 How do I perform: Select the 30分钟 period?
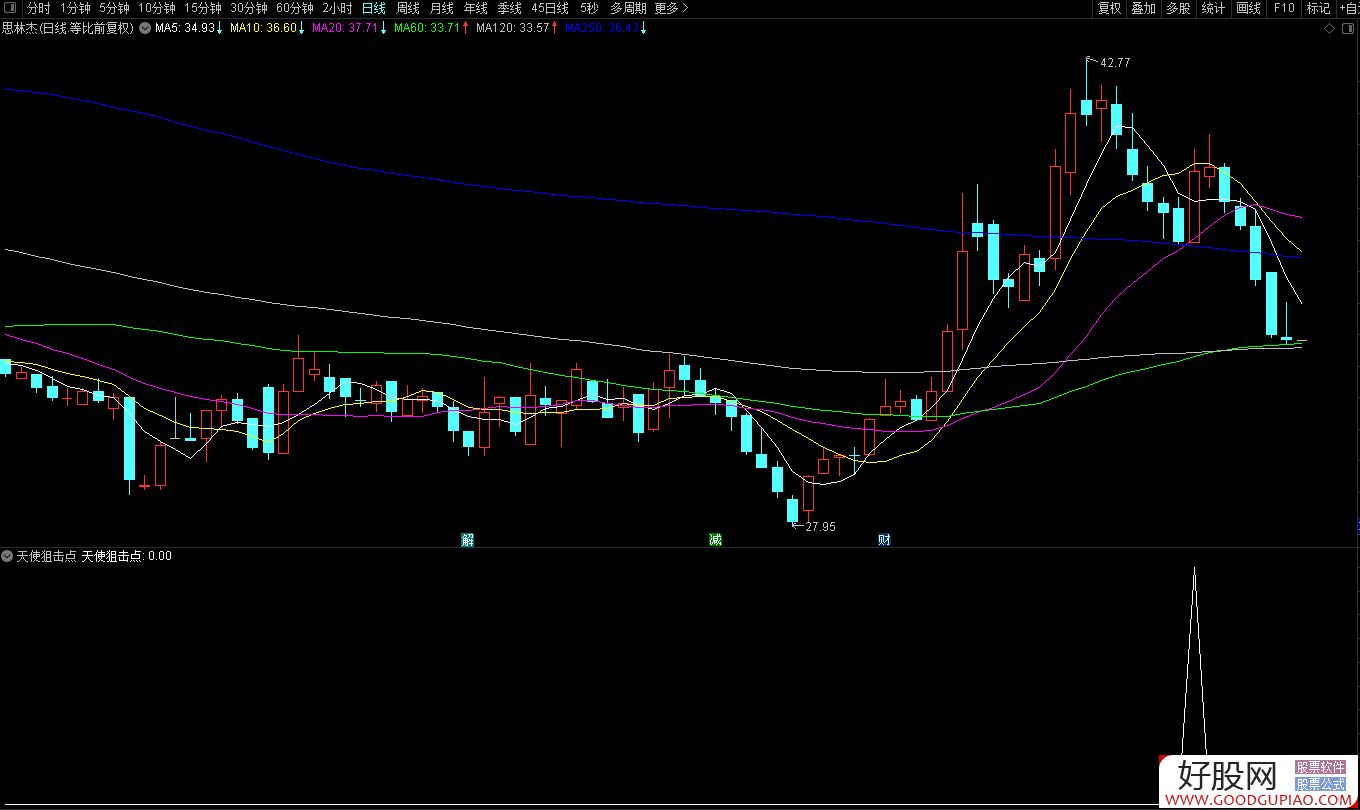point(248,8)
